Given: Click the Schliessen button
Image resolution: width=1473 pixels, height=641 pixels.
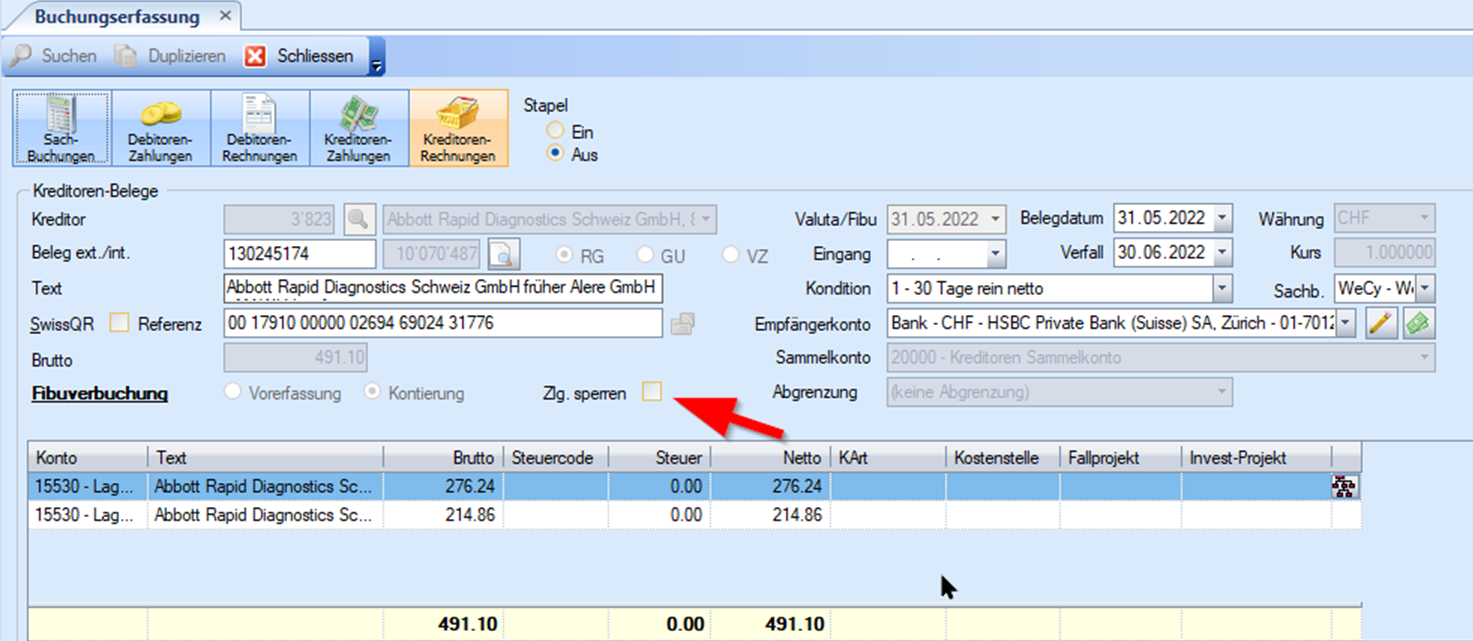Looking at the screenshot, I should coord(300,56).
